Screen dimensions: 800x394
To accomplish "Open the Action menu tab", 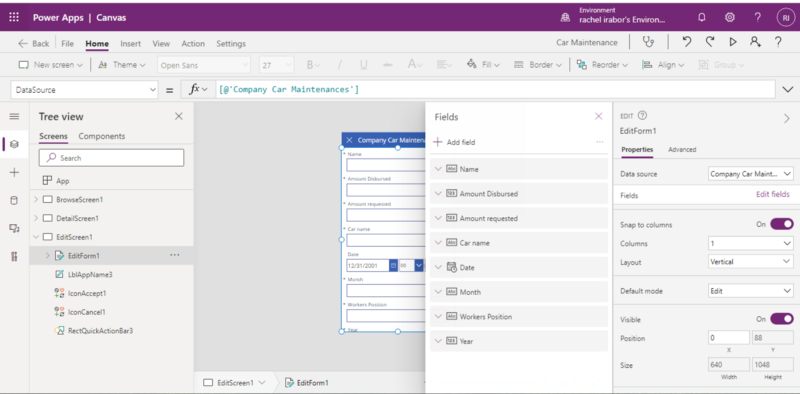I will coord(193,43).
